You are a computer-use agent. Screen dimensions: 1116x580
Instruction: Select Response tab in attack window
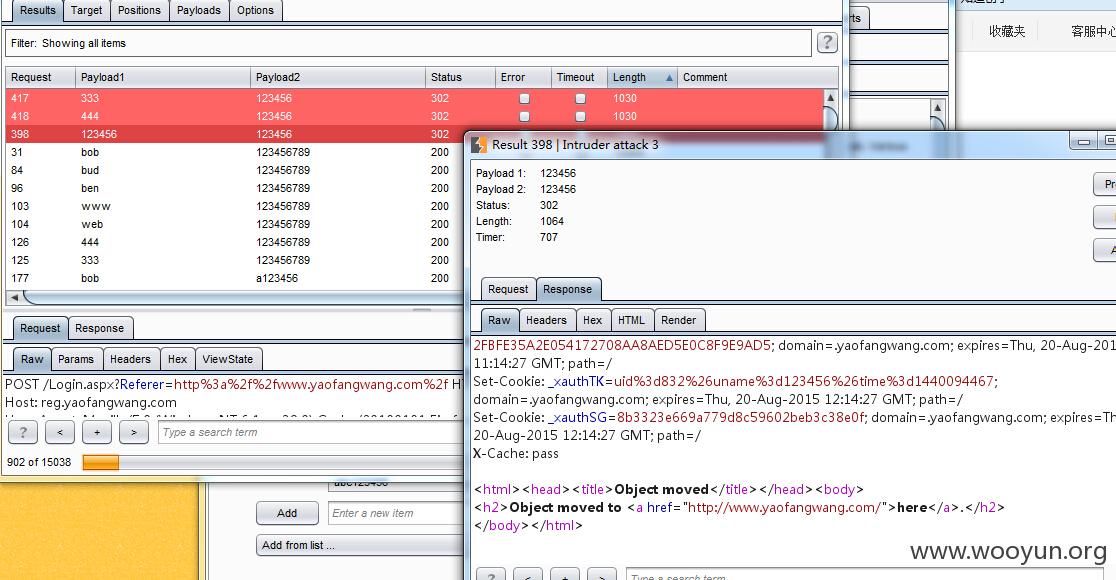pos(100,328)
